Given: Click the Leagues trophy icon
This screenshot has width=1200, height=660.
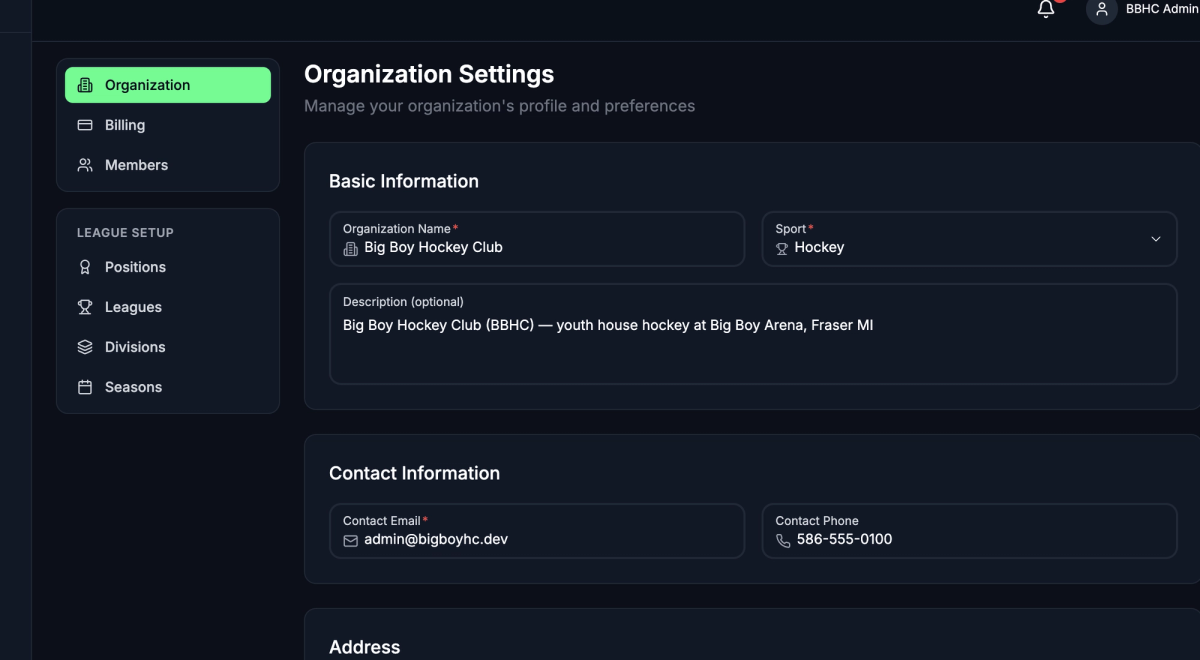Looking at the screenshot, I should point(85,307).
